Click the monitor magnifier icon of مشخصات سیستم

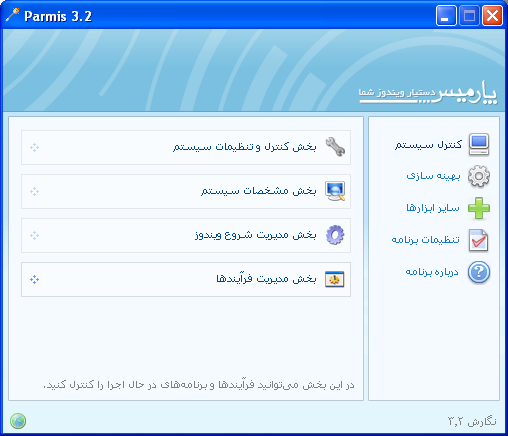point(335,191)
